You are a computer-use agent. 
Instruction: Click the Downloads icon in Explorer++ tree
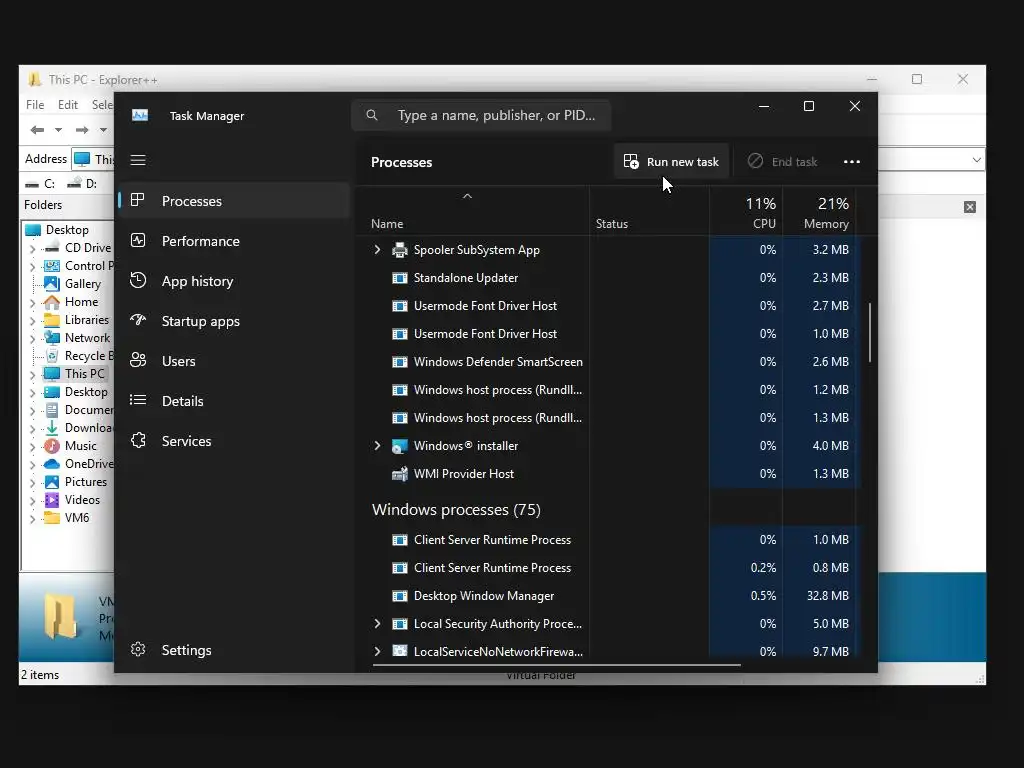[52, 428]
